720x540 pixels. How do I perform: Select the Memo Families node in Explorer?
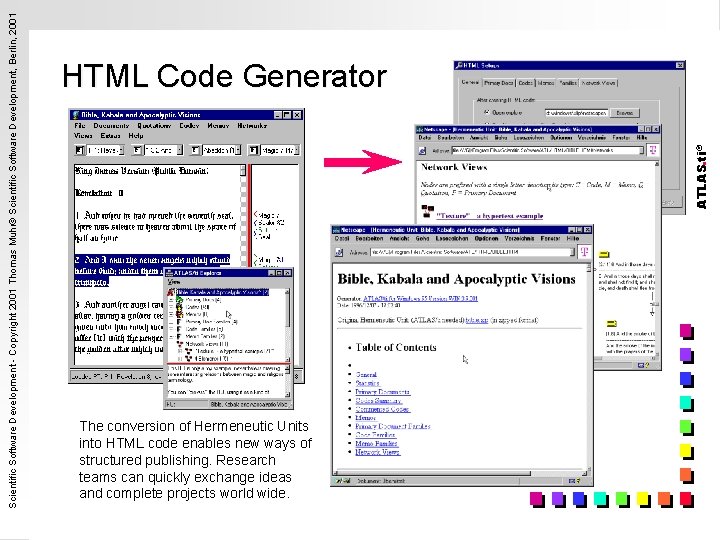205,337
